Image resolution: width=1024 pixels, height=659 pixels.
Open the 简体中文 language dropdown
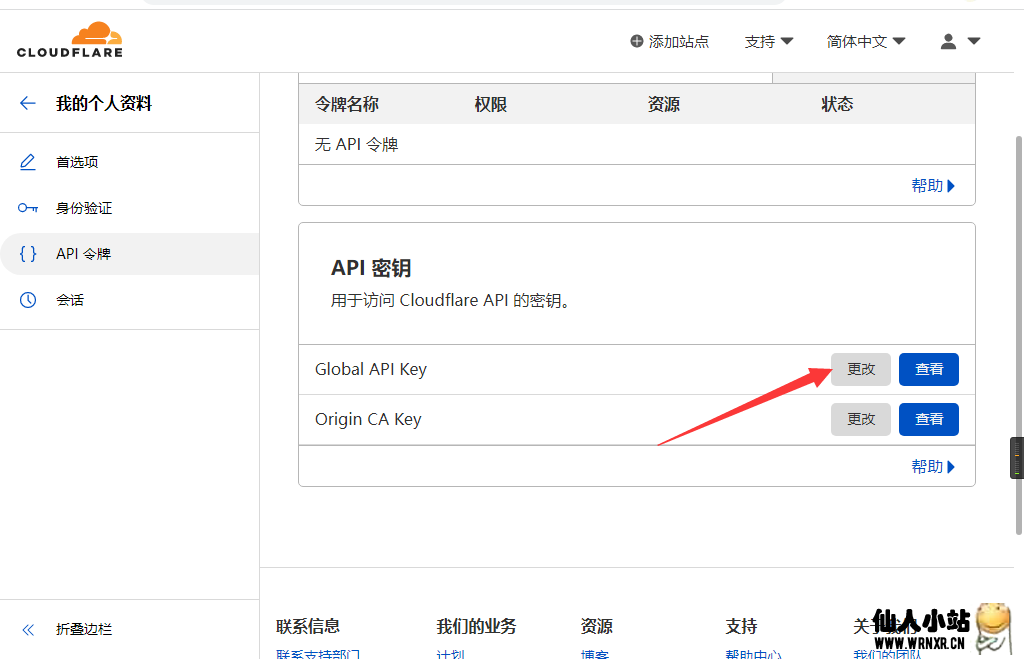(x=866, y=42)
